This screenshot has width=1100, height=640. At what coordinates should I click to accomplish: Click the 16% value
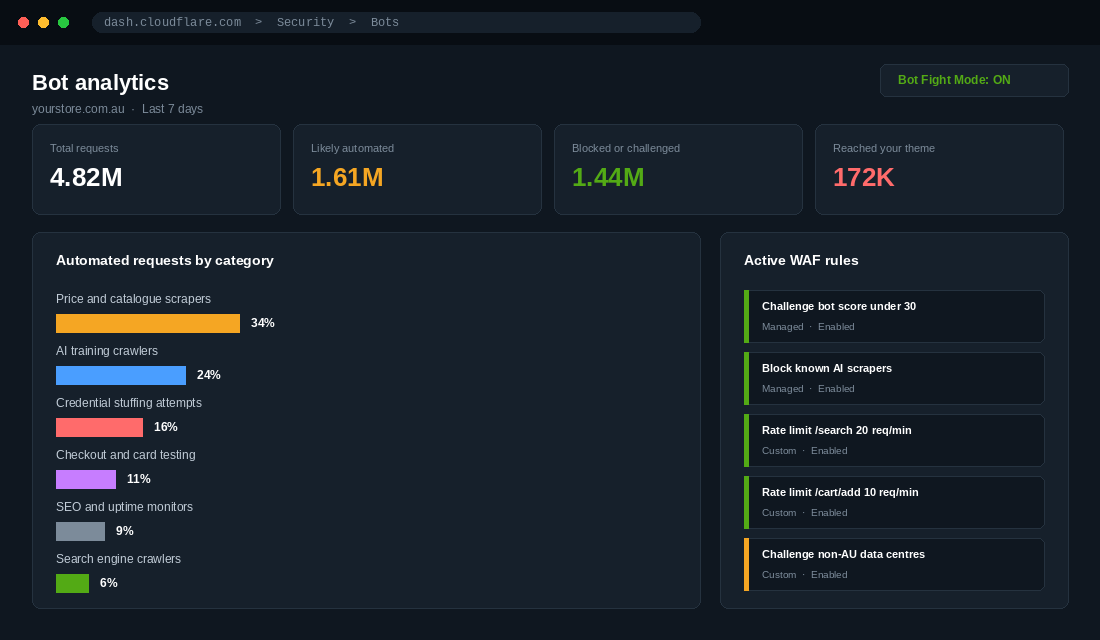pos(166,427)
